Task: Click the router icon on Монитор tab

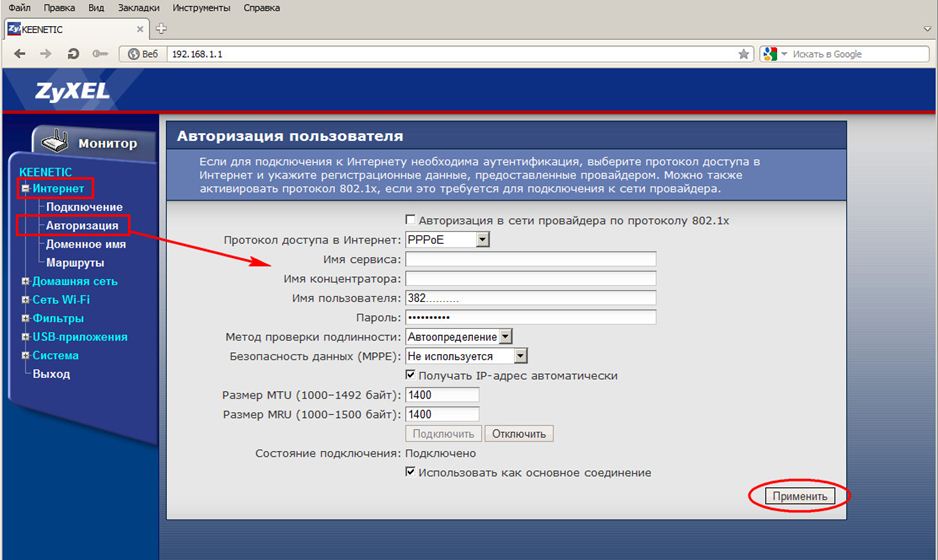Action: point(57,142)
